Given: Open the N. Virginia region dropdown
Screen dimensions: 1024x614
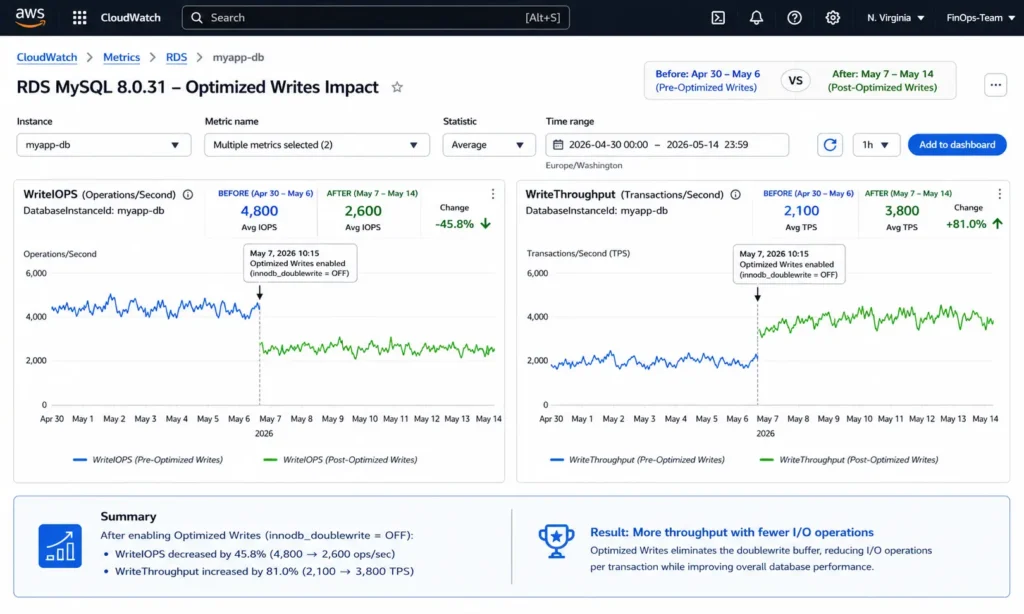Looking at the screenshot, I should (x=895, y=18).
